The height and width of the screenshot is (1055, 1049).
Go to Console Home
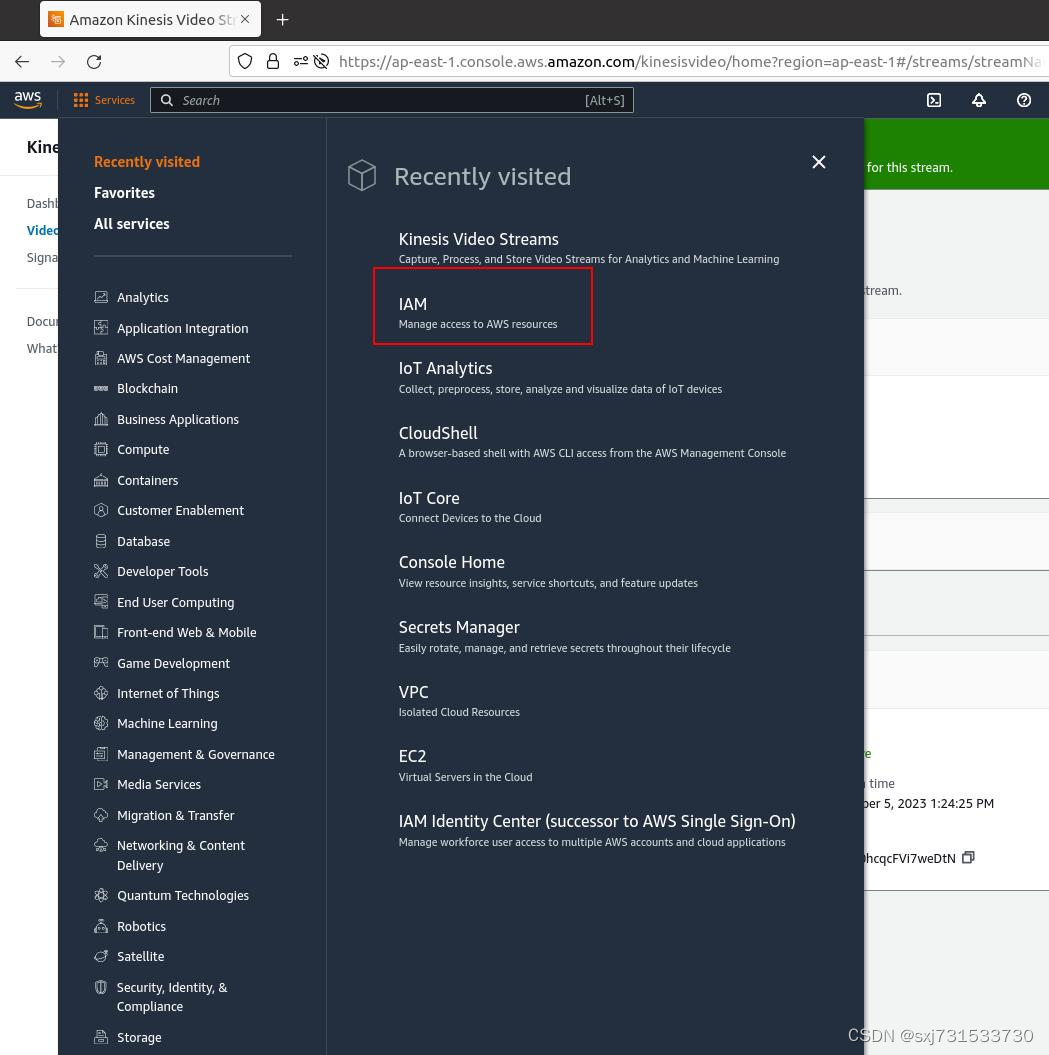[451, 562]
